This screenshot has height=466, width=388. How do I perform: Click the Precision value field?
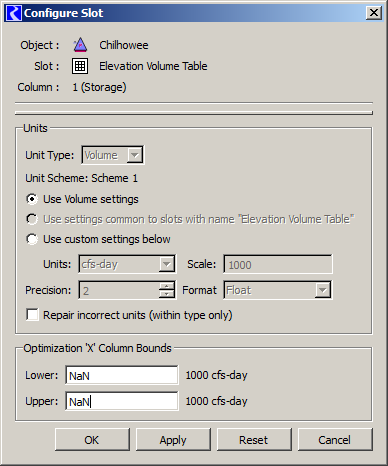119,290
